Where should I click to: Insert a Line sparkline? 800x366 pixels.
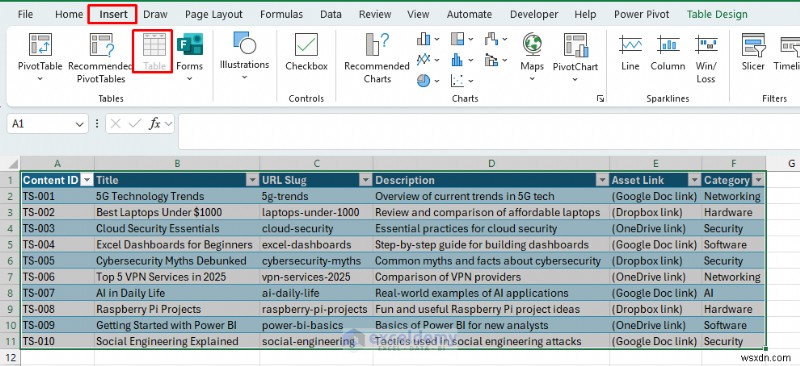[x=630, y=52]
